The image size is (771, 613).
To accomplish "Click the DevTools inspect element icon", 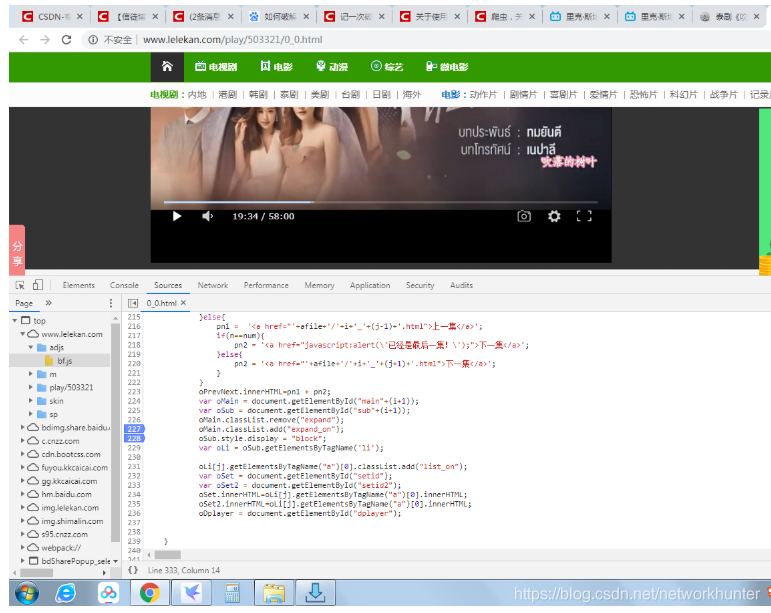I will (20, 285).
